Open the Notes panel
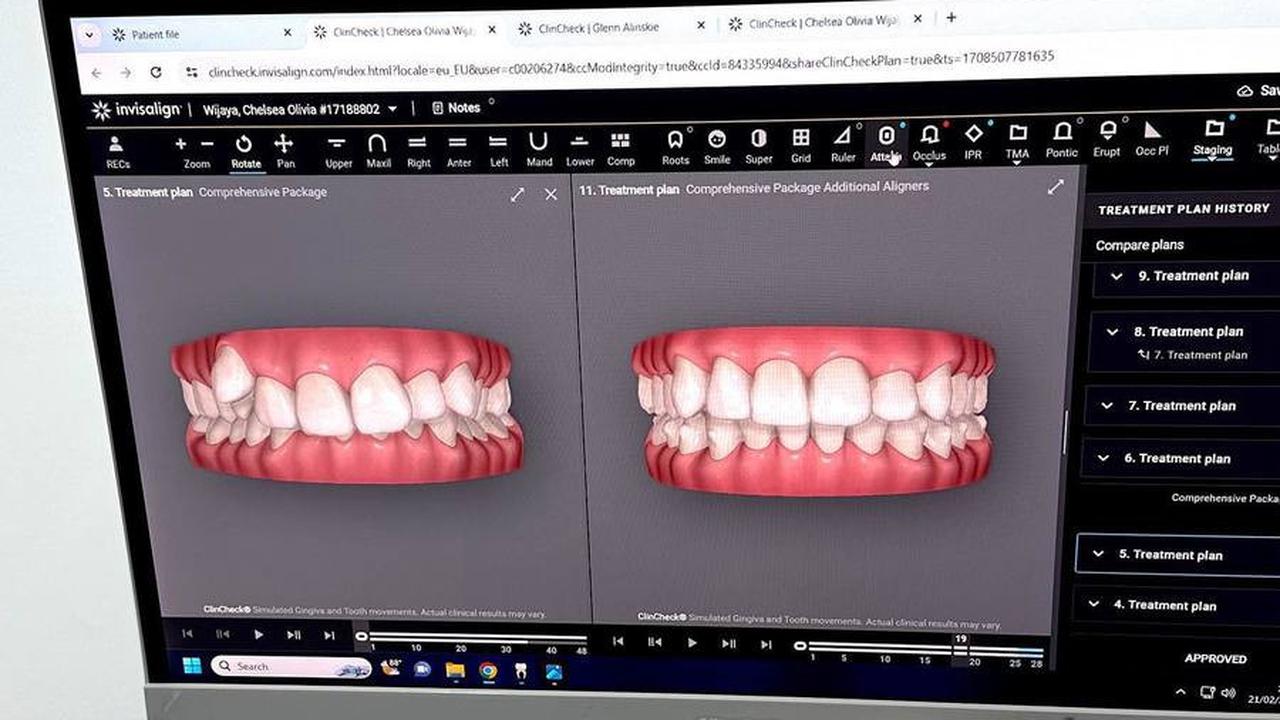Image resolution: width=1280 pixels, height=720 pixels. point(456,108)
